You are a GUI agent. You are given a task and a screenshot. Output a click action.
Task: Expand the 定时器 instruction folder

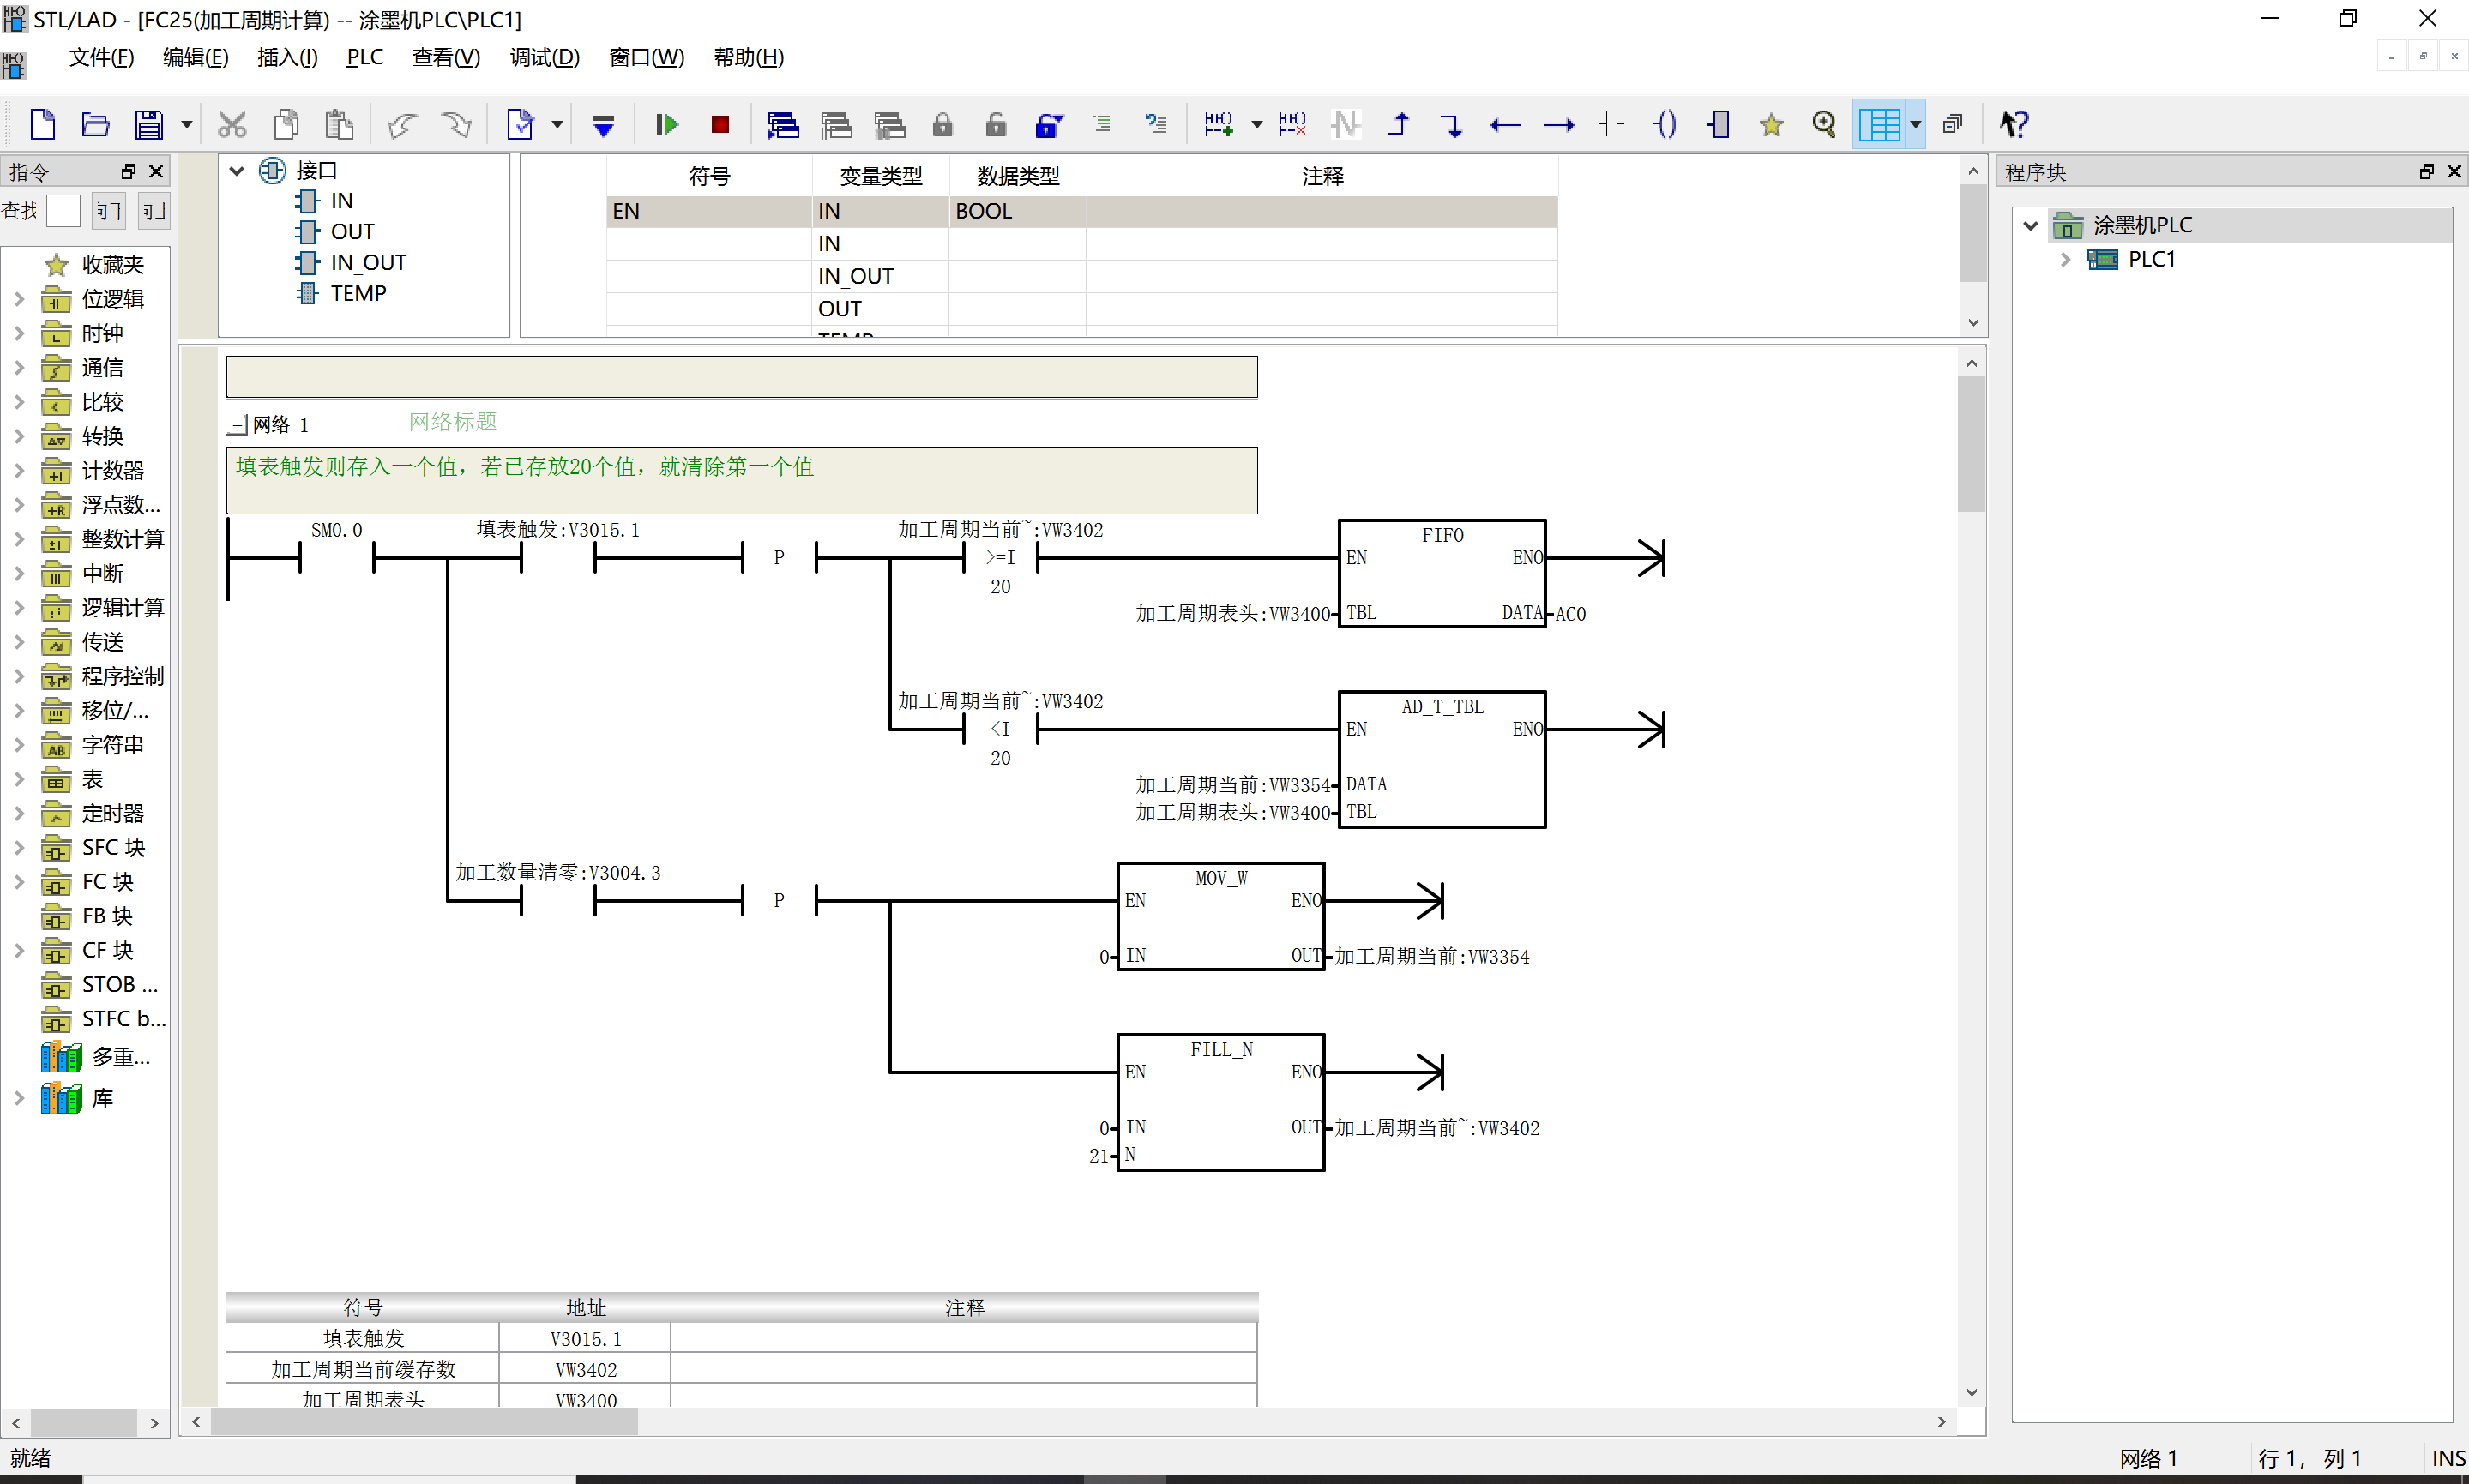click(19, 813)
